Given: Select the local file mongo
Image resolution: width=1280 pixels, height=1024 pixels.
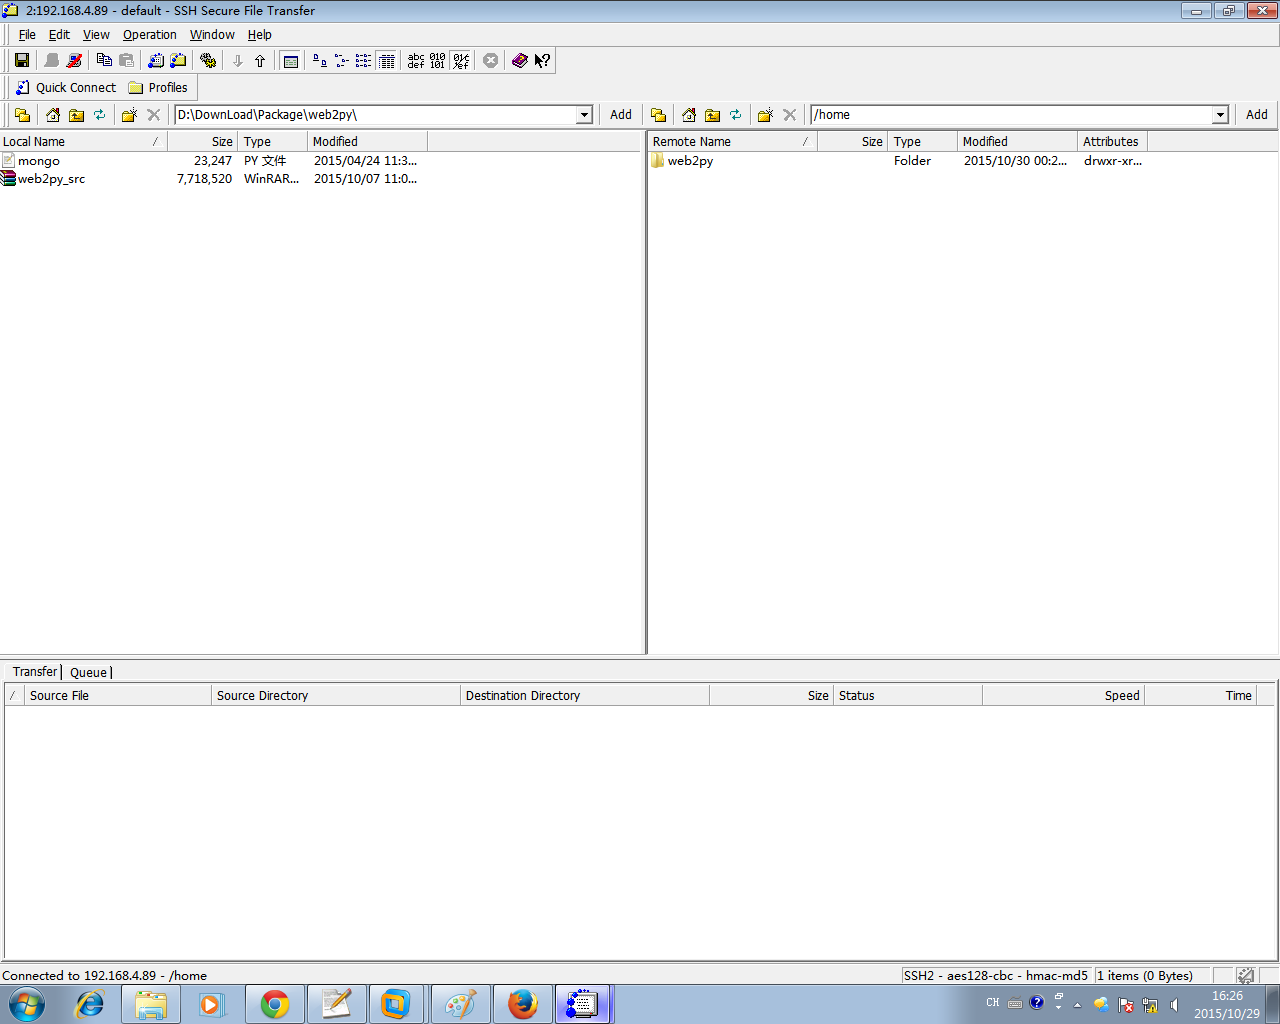Looking at the screenshot, I should click(x=39, y=161).
